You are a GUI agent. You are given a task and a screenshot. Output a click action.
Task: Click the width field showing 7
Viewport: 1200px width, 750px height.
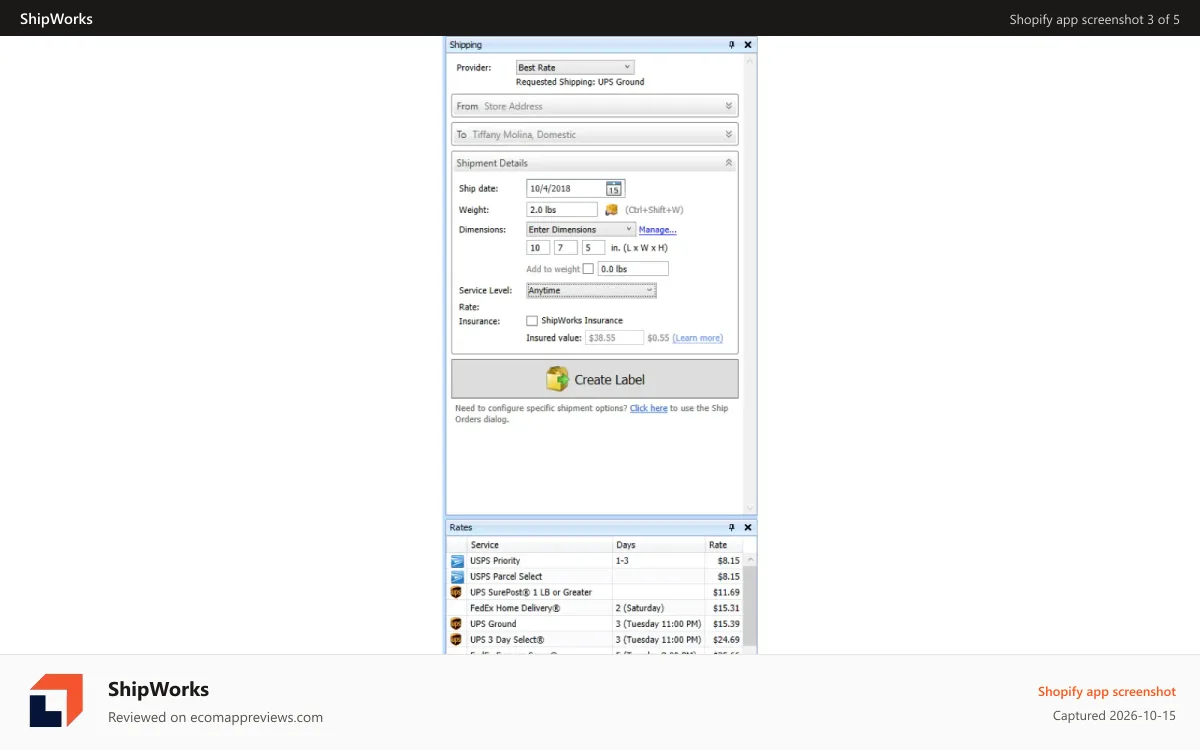[x=565, y=248]
